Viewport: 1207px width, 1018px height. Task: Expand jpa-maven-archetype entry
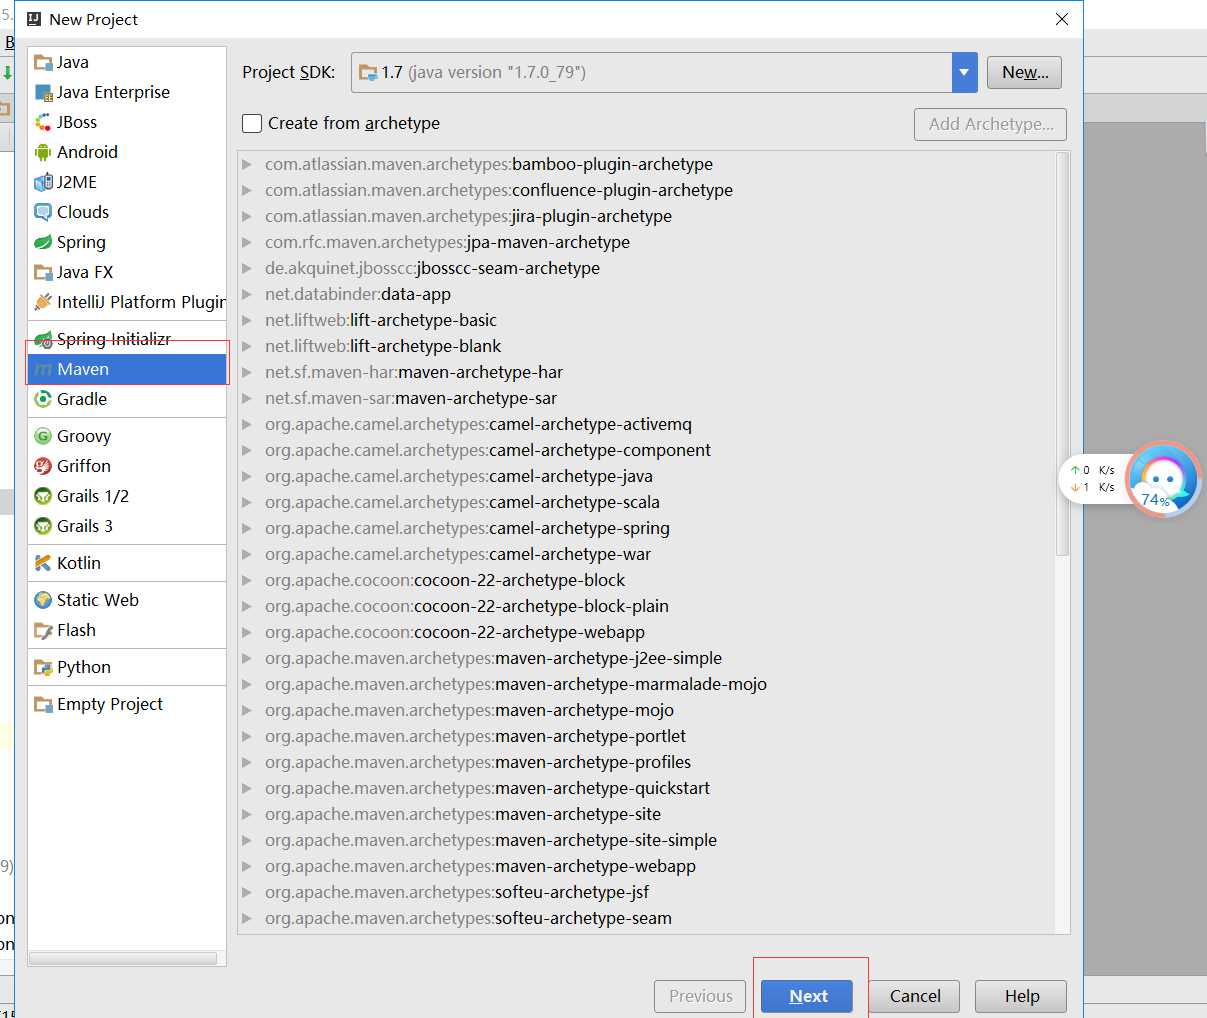pyautogui.click(x=247, y=242)
